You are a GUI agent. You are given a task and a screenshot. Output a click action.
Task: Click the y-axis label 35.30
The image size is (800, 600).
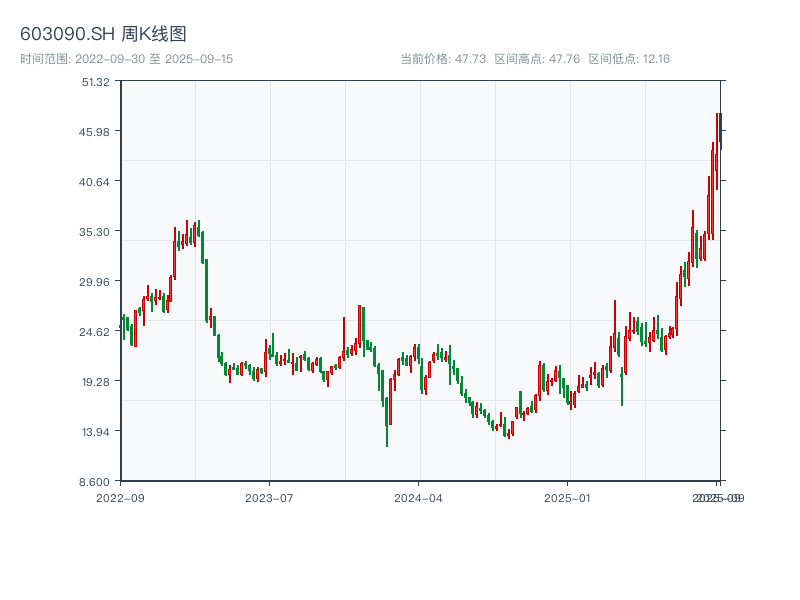[x=94, y=232]
